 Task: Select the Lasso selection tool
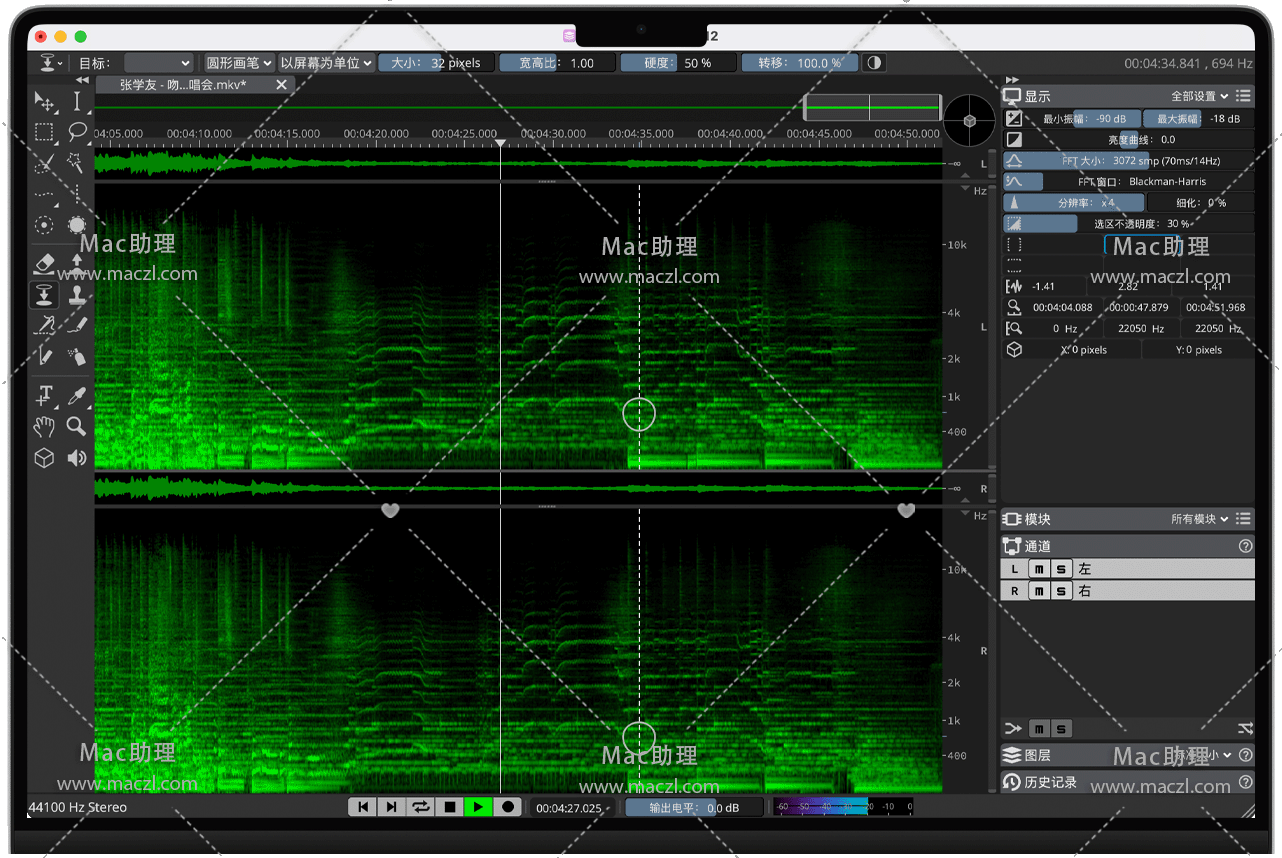click(77, 132)
